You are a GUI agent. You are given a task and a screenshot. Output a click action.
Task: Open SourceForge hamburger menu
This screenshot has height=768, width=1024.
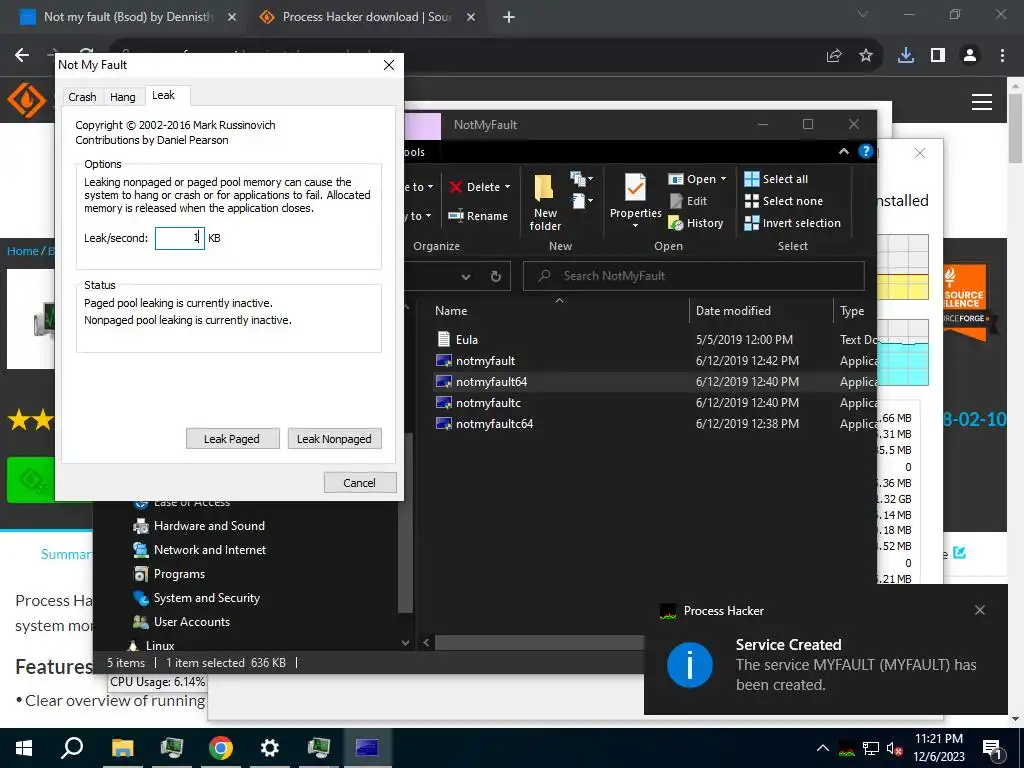tap(982, 102)
